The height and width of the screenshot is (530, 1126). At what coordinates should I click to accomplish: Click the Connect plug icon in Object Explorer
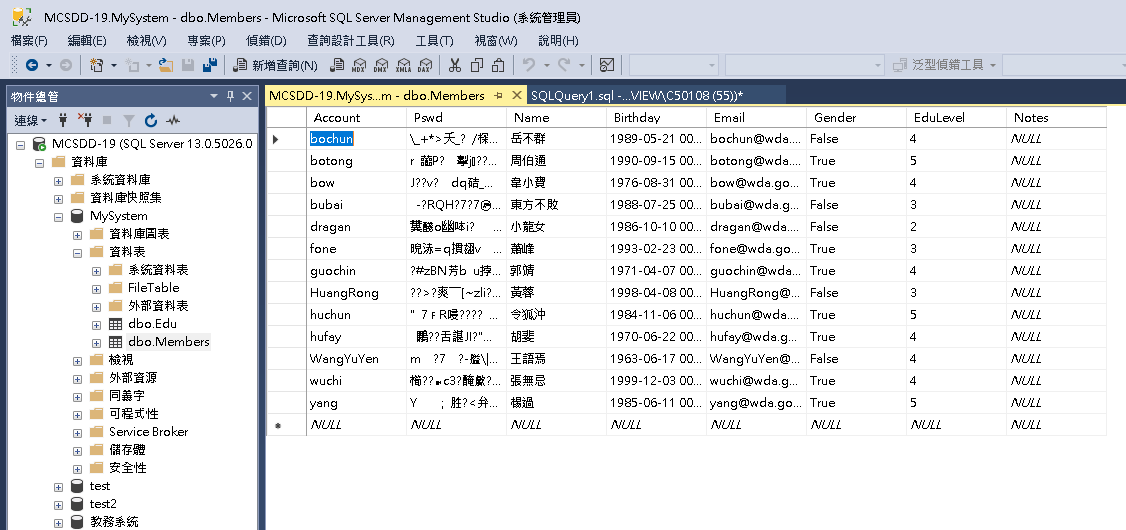[62, 120]
